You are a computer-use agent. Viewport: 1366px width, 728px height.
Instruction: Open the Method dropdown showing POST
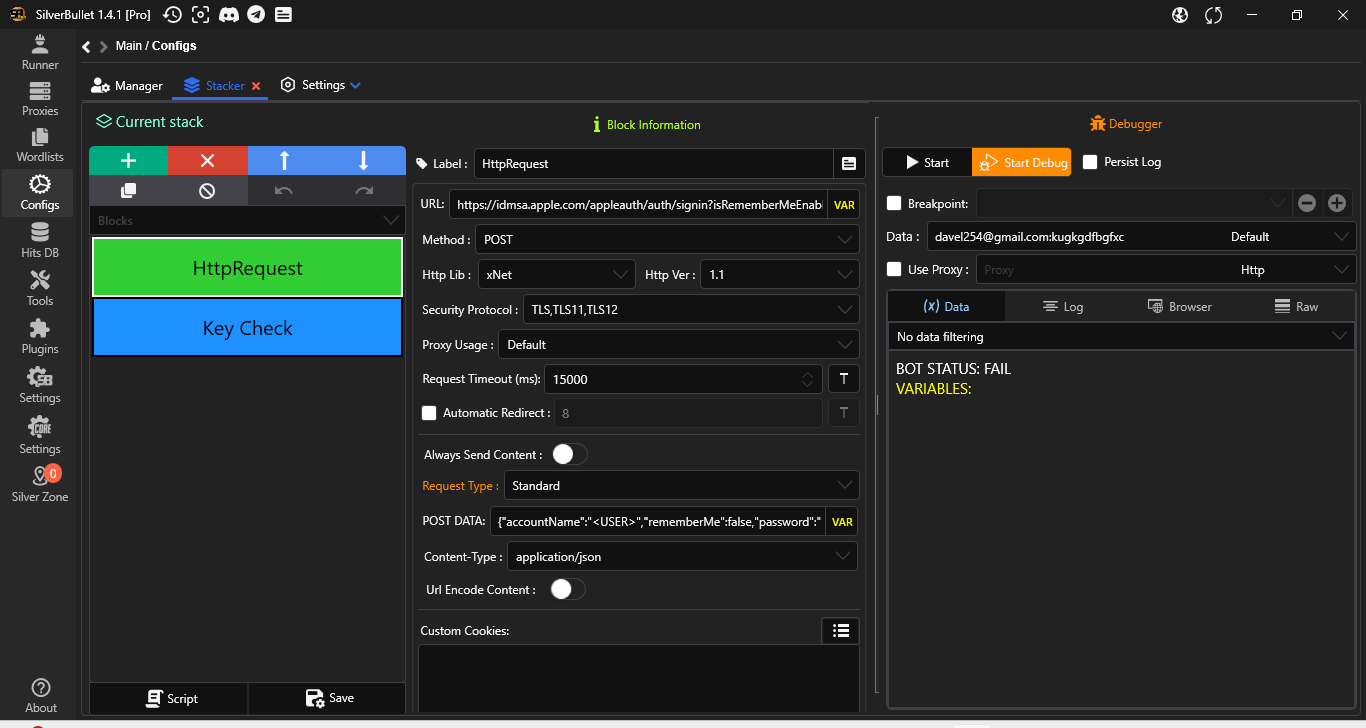(667, 240)
